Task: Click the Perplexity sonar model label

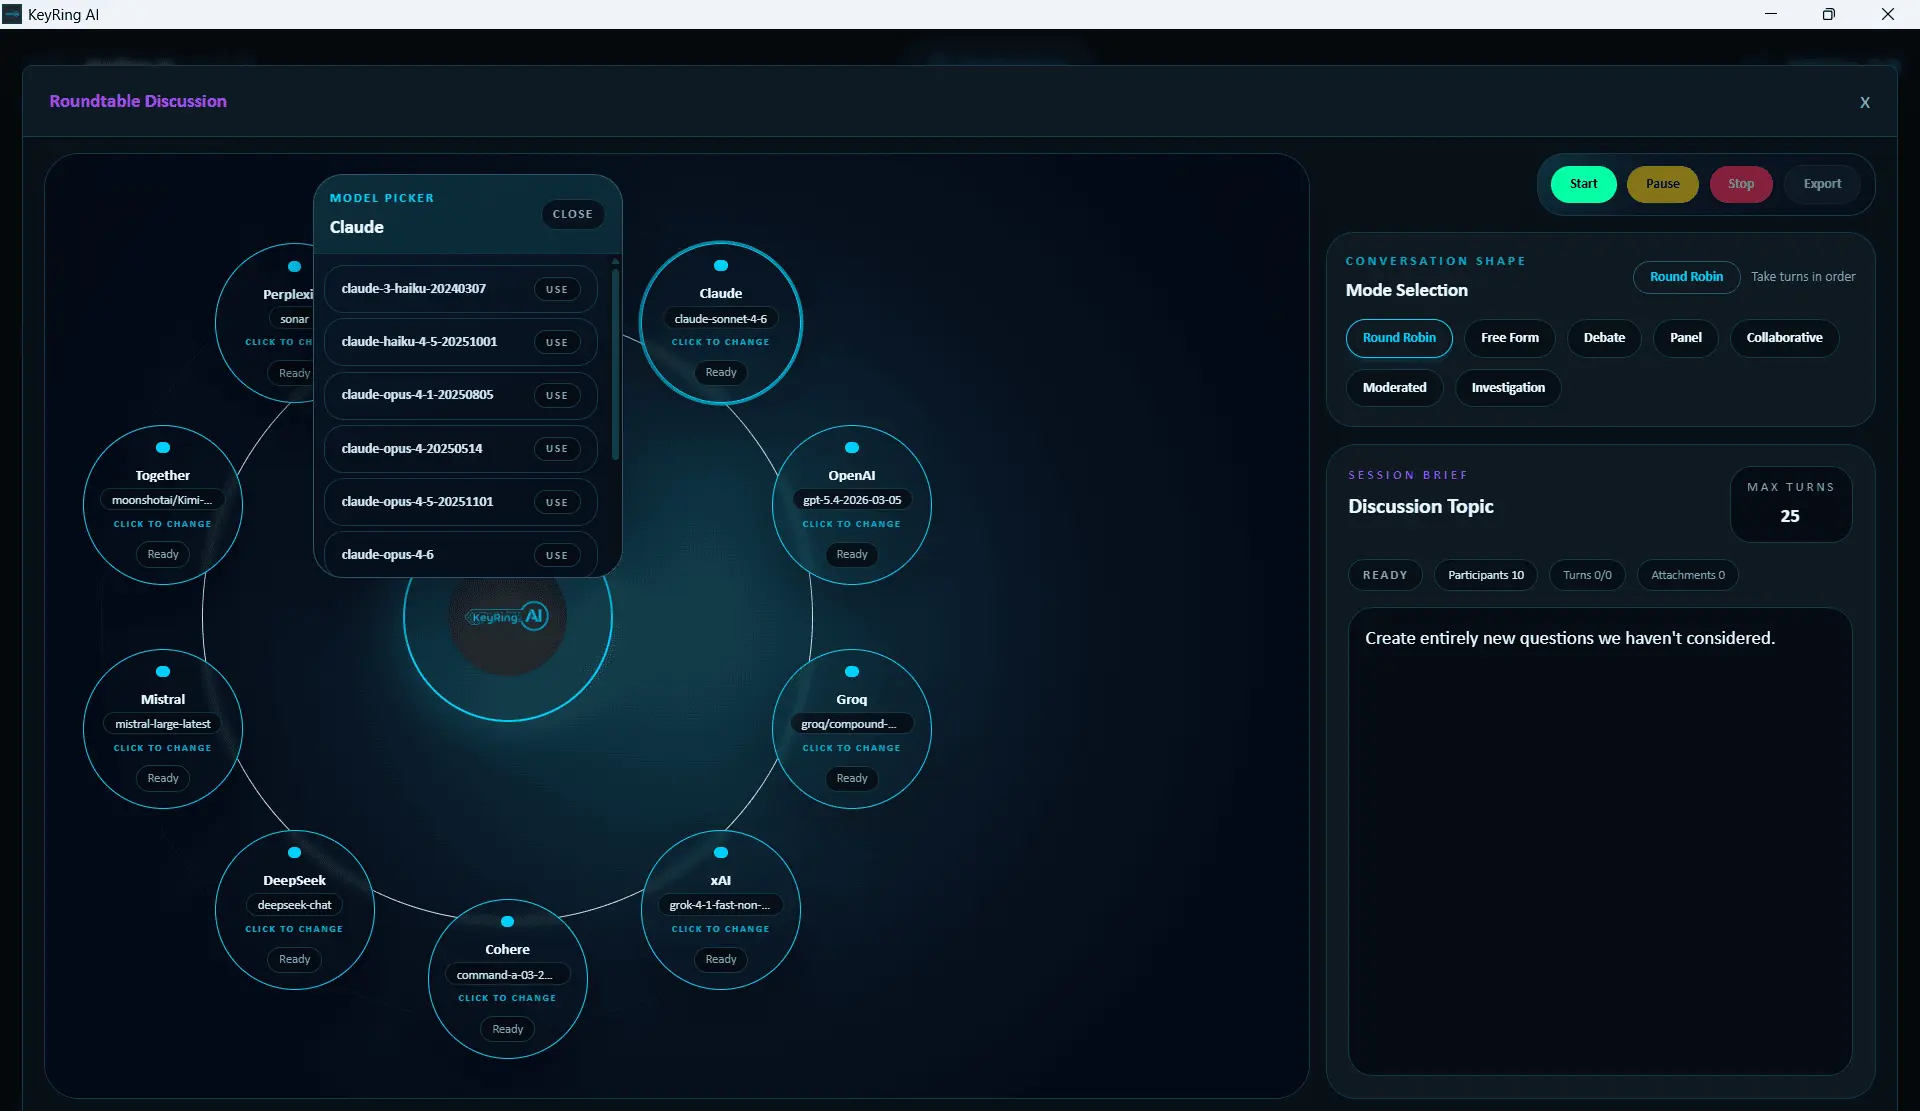Action: pos(294,319)
